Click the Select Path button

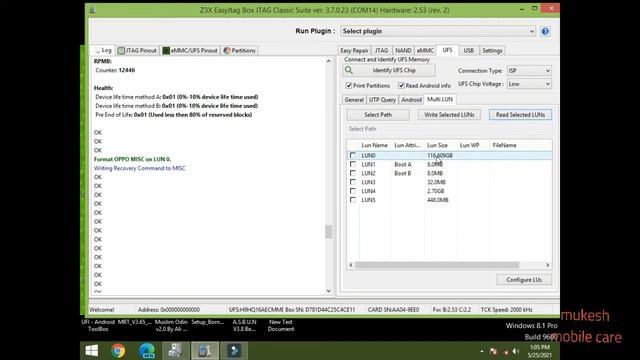tap(378, 115)
